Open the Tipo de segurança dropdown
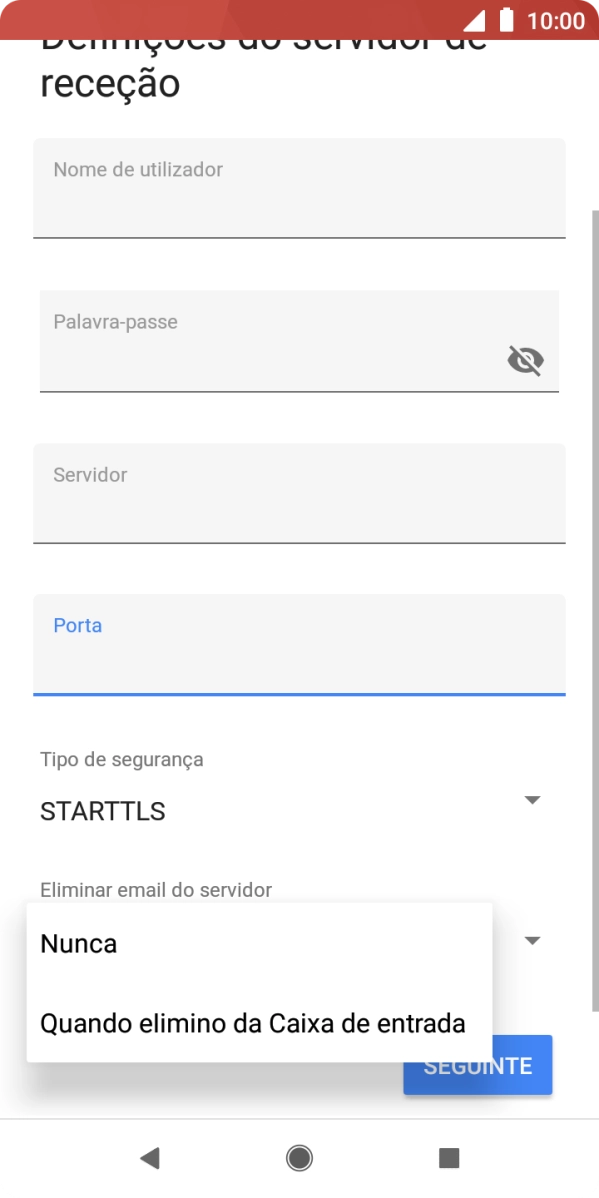599x1198 pixels. (x=300, y=800)
